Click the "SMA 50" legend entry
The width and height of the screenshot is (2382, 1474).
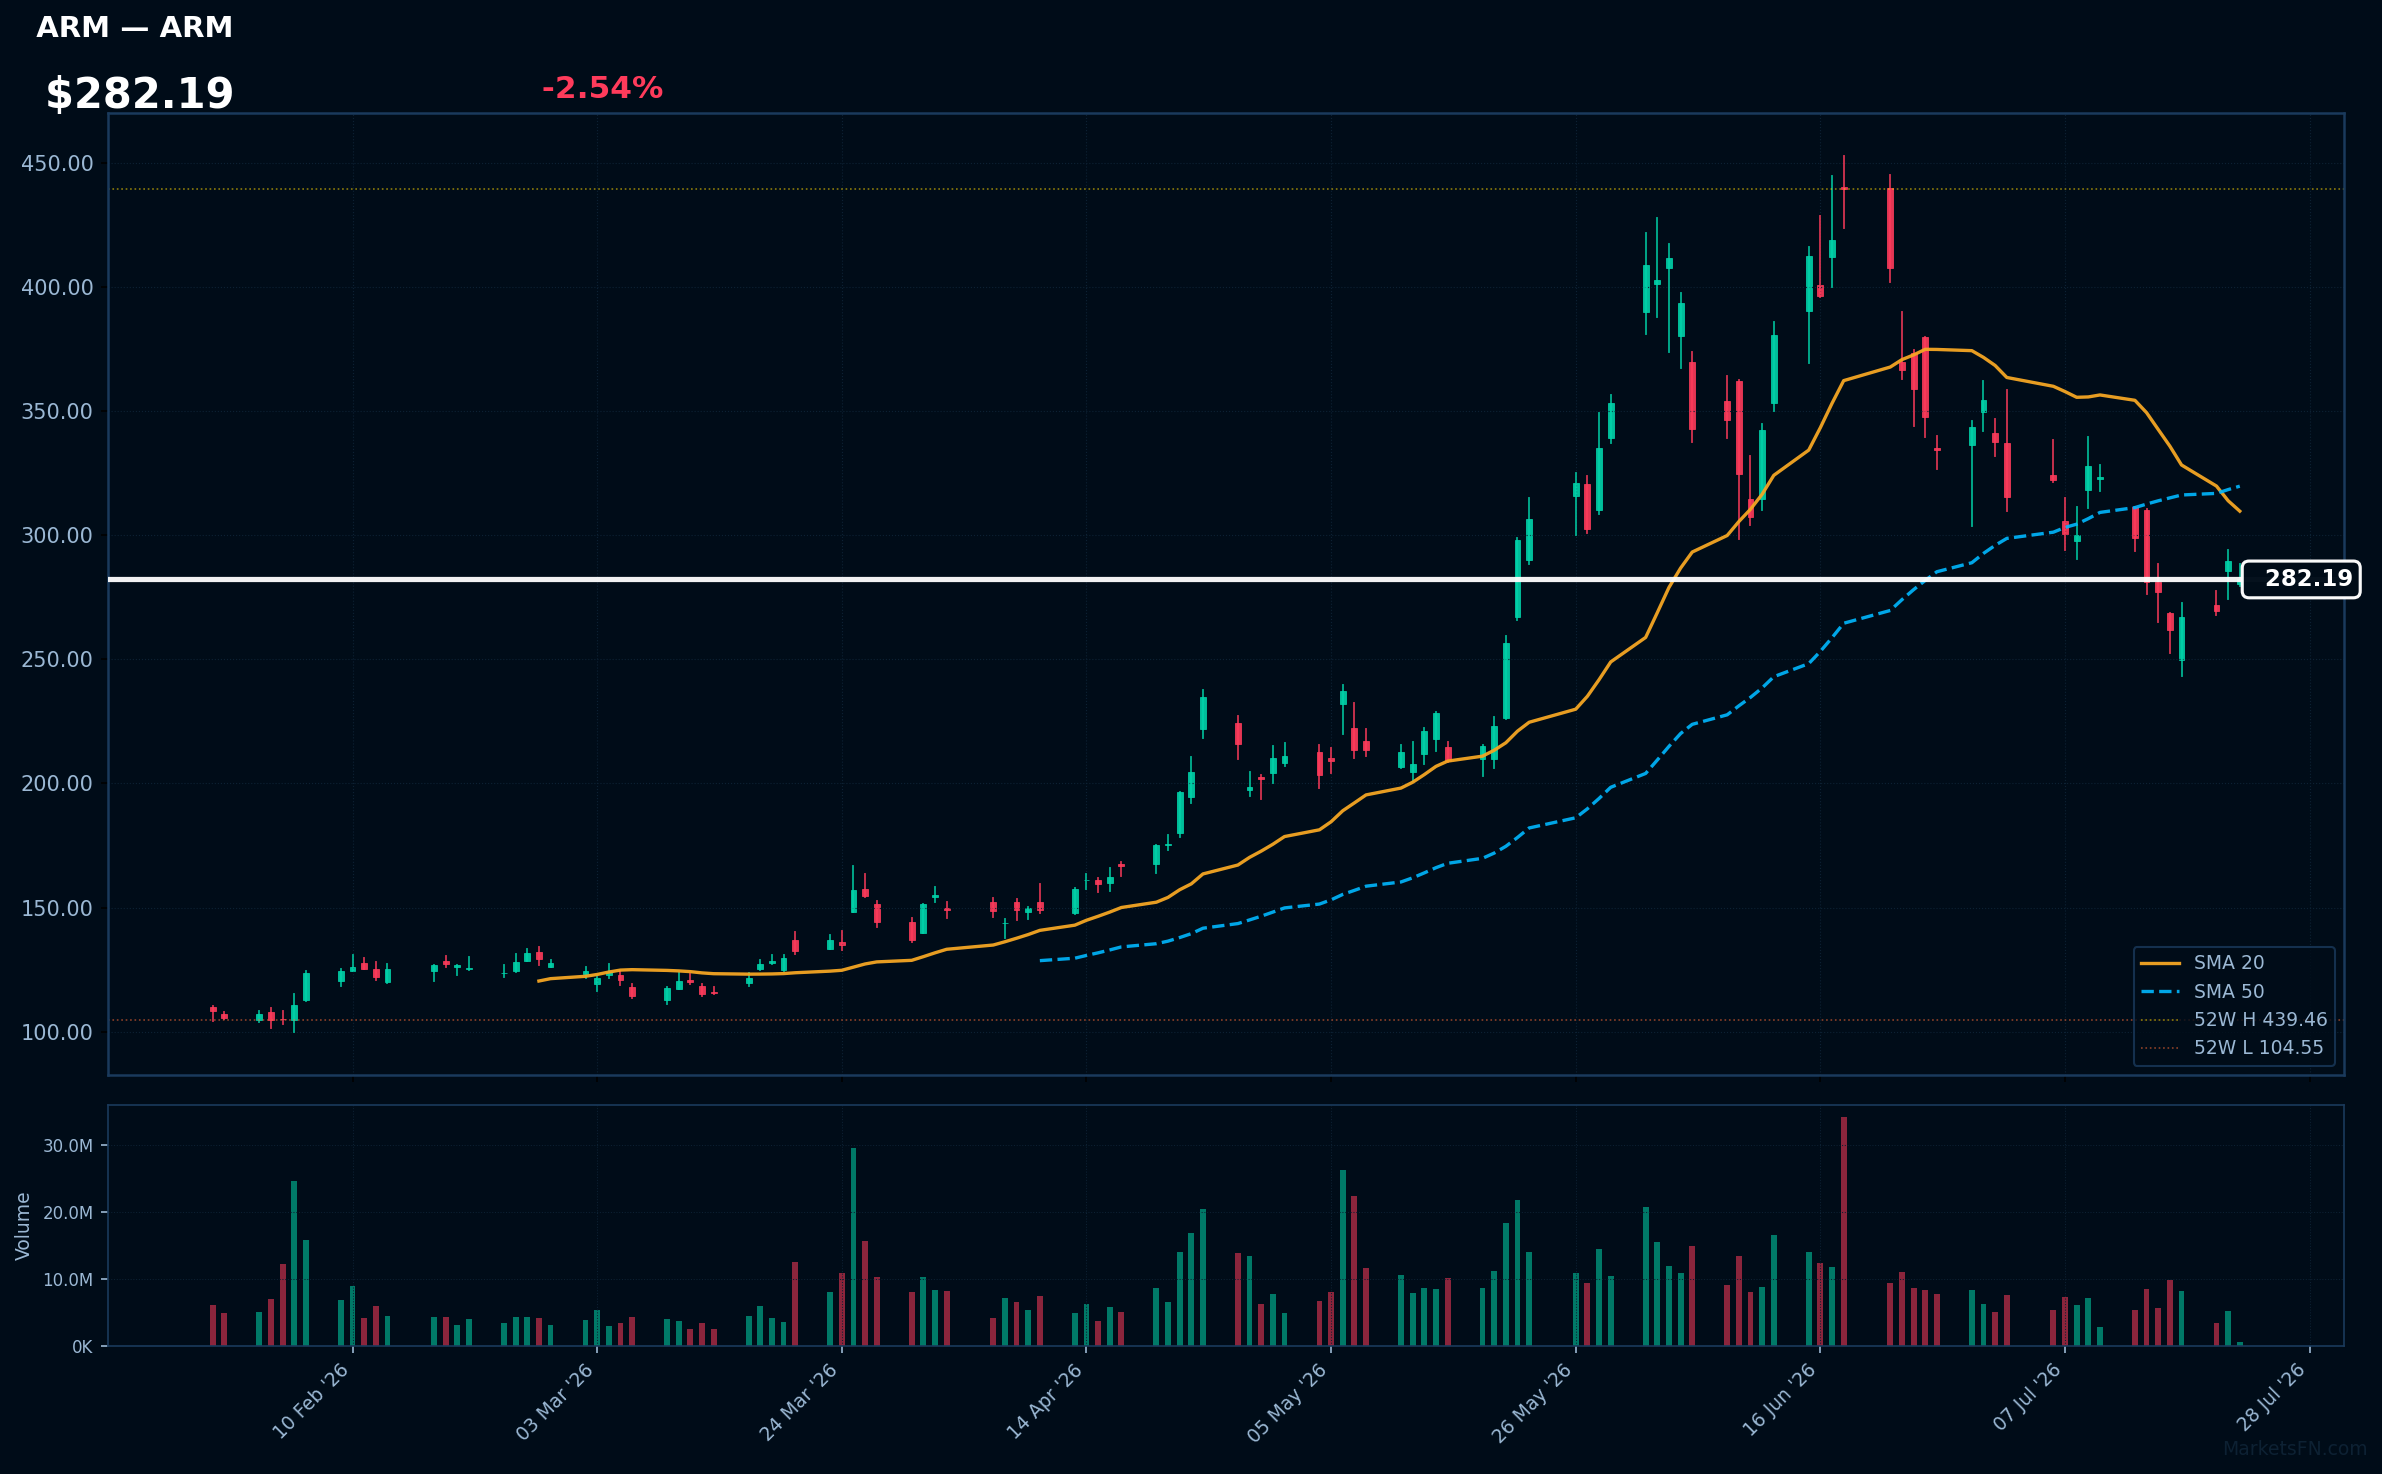click(2228, 991)
